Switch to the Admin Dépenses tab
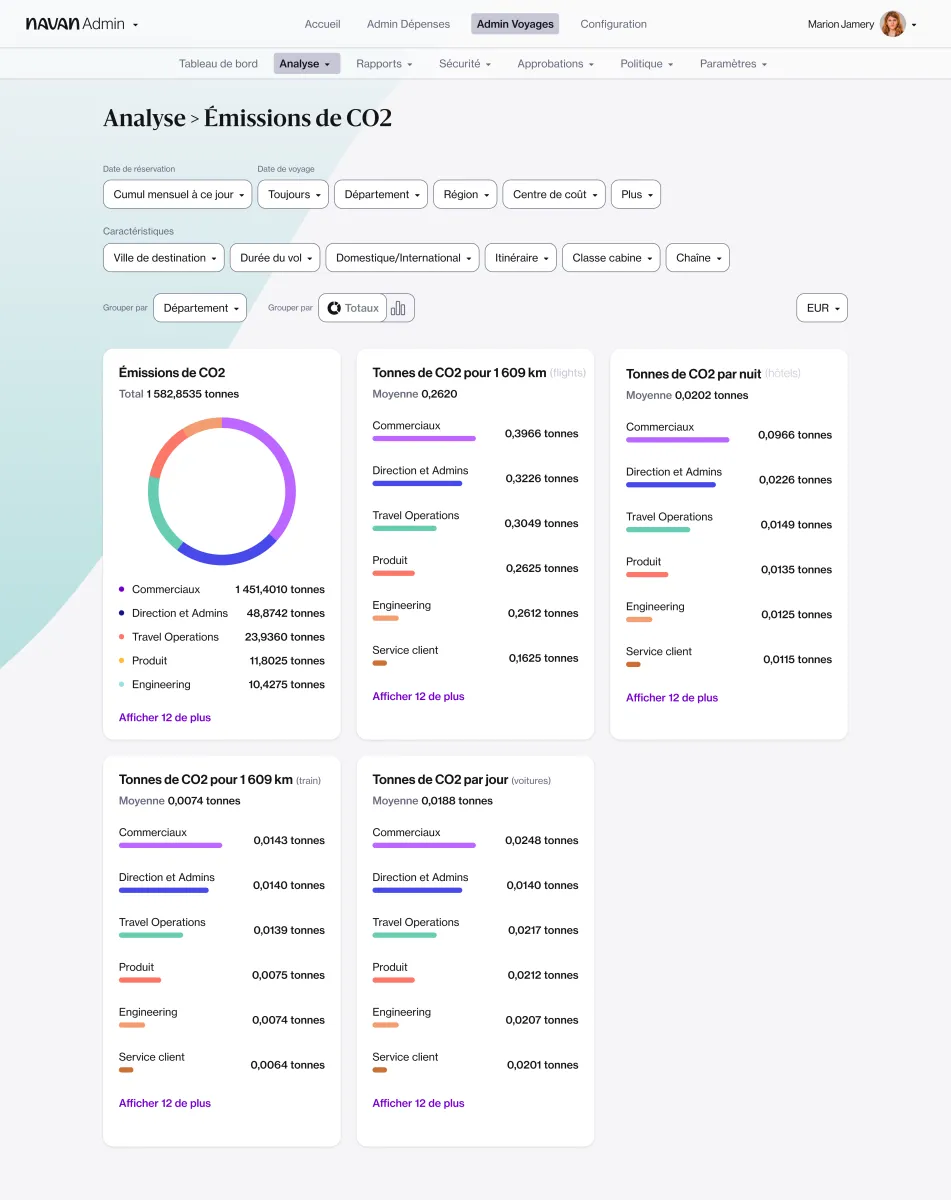 click(x=408, y=23)
